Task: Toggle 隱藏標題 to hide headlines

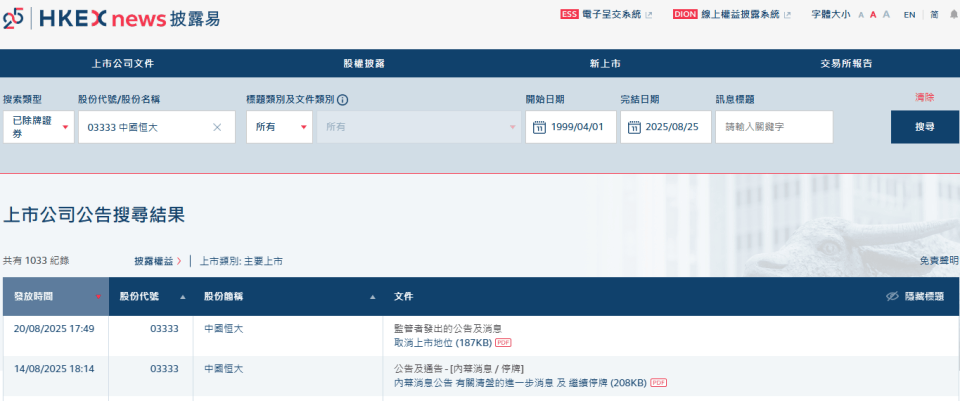Action: tap(915, 296)
